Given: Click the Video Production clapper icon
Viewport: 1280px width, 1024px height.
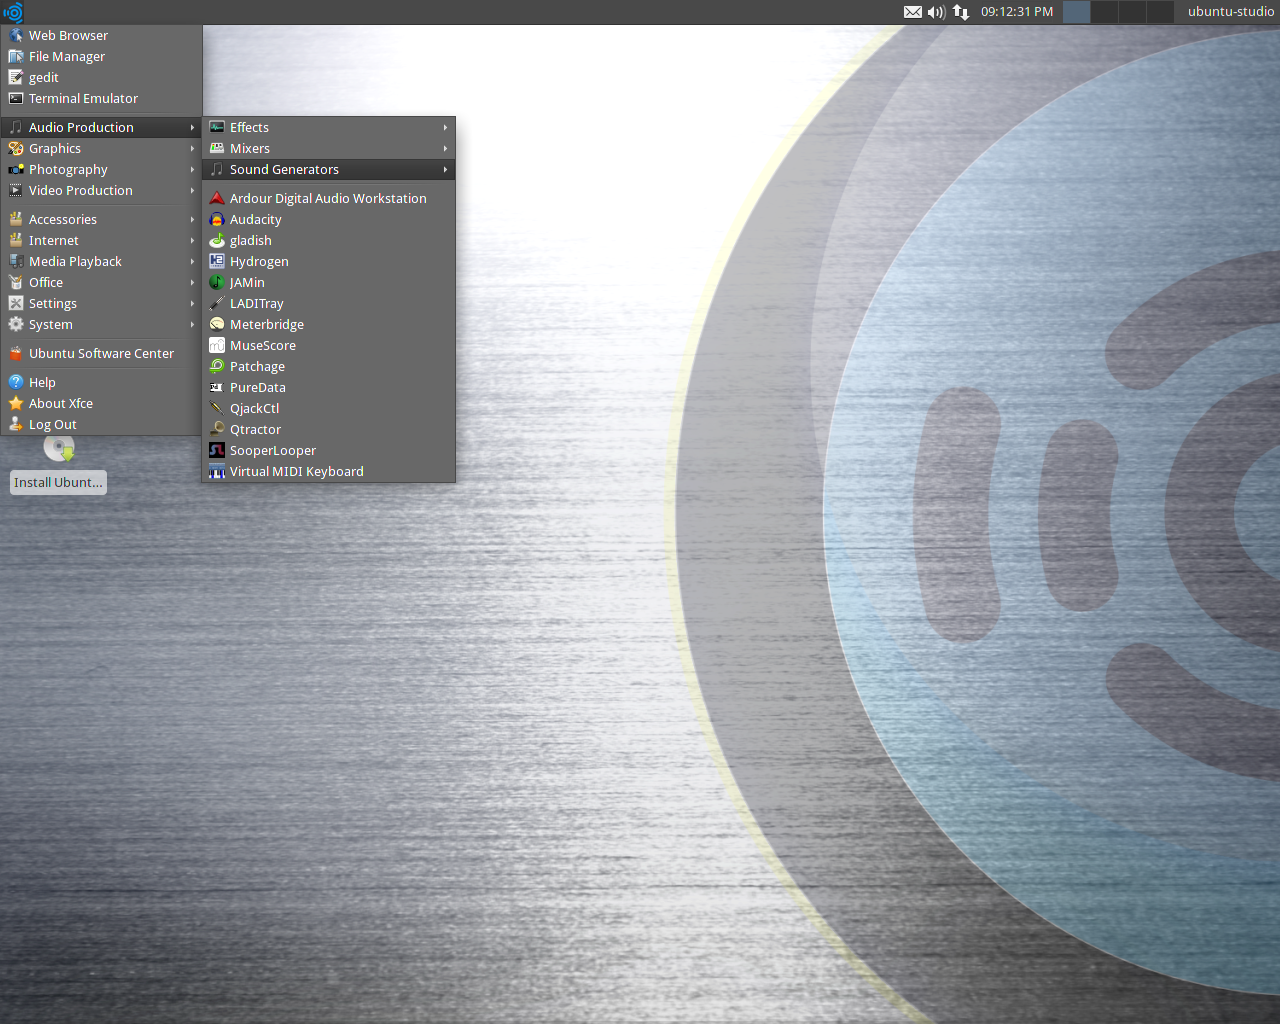Looking at the screenshot, I should pos(16,190).
